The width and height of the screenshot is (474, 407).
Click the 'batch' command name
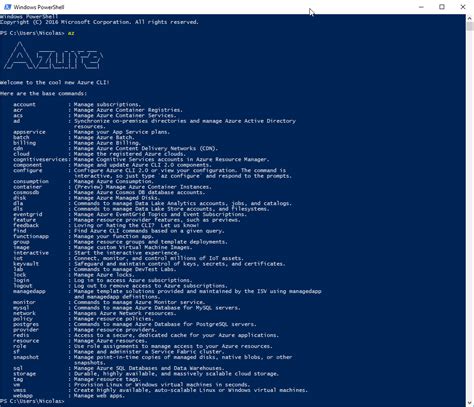pos(21,137)
